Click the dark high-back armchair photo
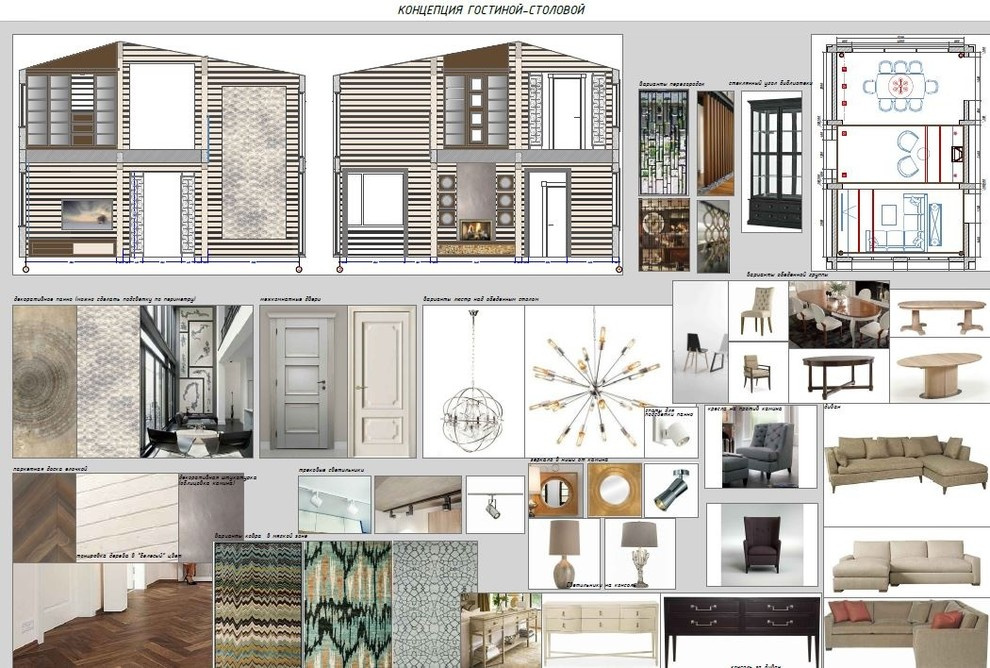The image size is (990, 668). 762,544
